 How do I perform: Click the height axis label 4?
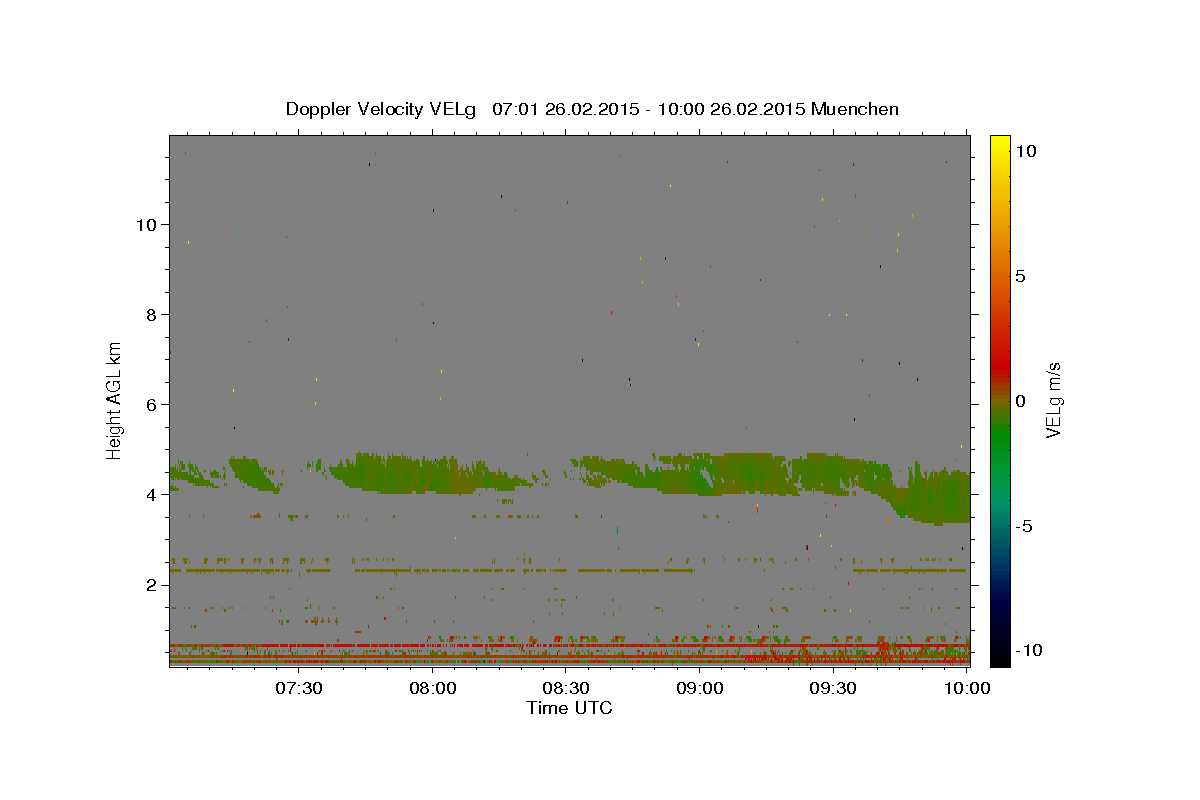(151, 495)
